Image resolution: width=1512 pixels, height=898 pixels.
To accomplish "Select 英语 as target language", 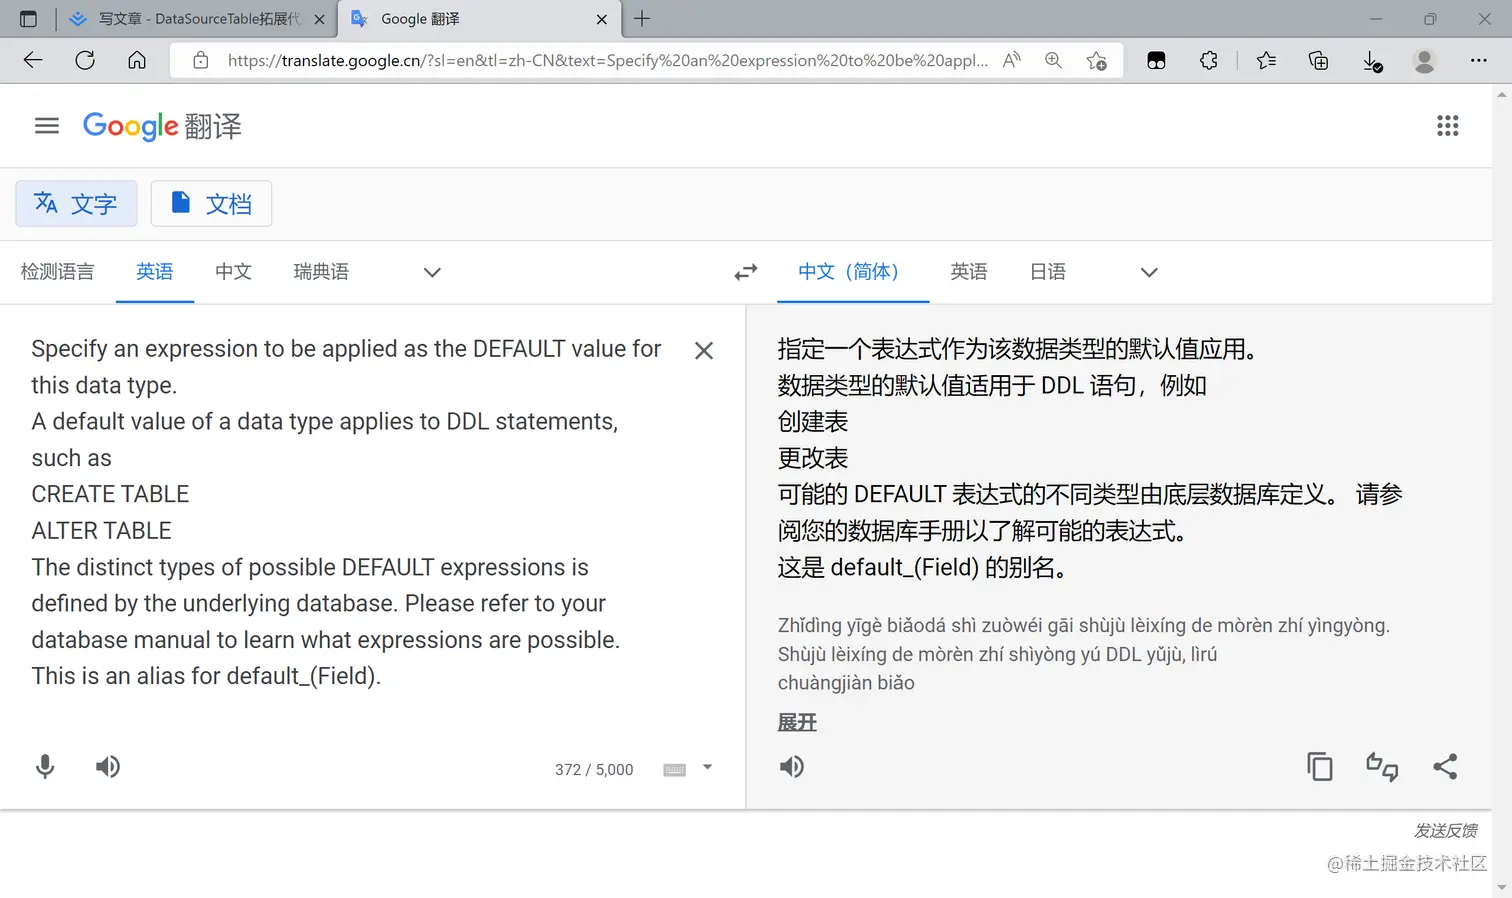I will (969, 272).
